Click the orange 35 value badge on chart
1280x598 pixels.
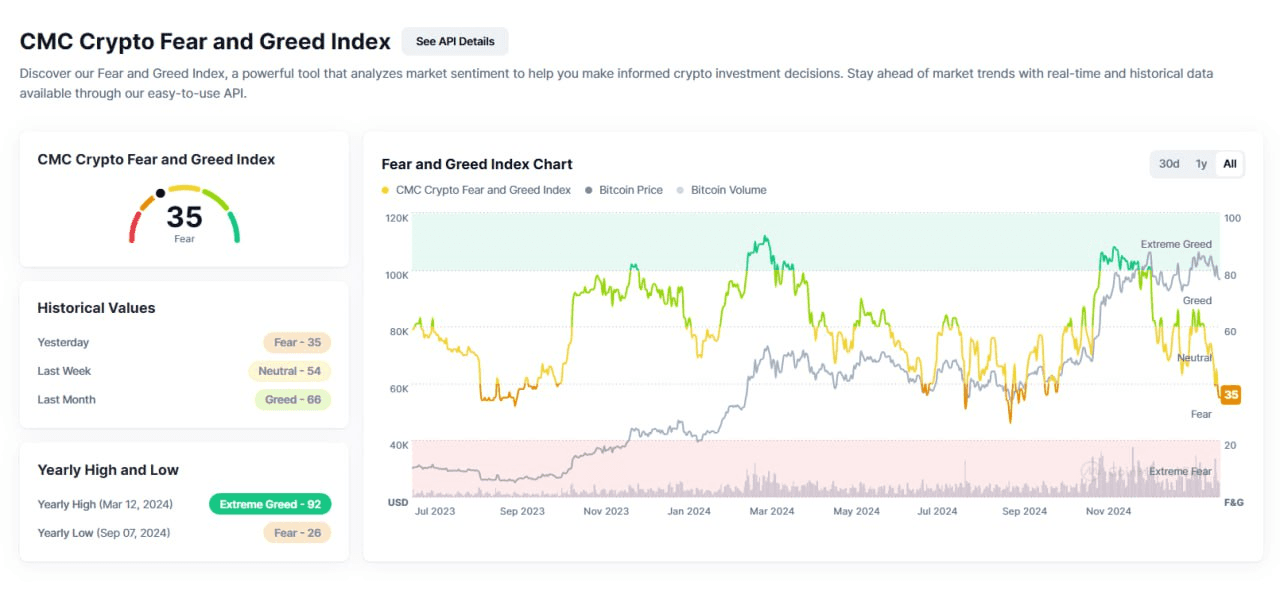[1231, 395]
